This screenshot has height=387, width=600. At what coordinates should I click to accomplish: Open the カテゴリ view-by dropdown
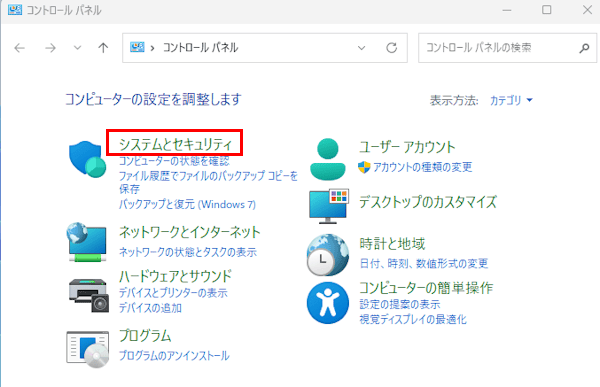(x=511, y=100)
